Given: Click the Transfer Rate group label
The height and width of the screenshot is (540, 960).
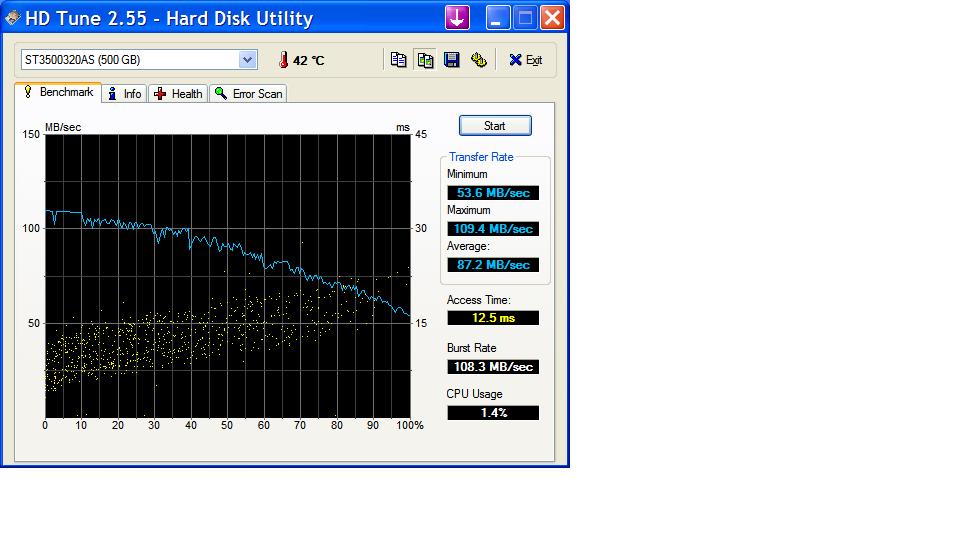Looking at the screenshot, I should tap(481, 157).
